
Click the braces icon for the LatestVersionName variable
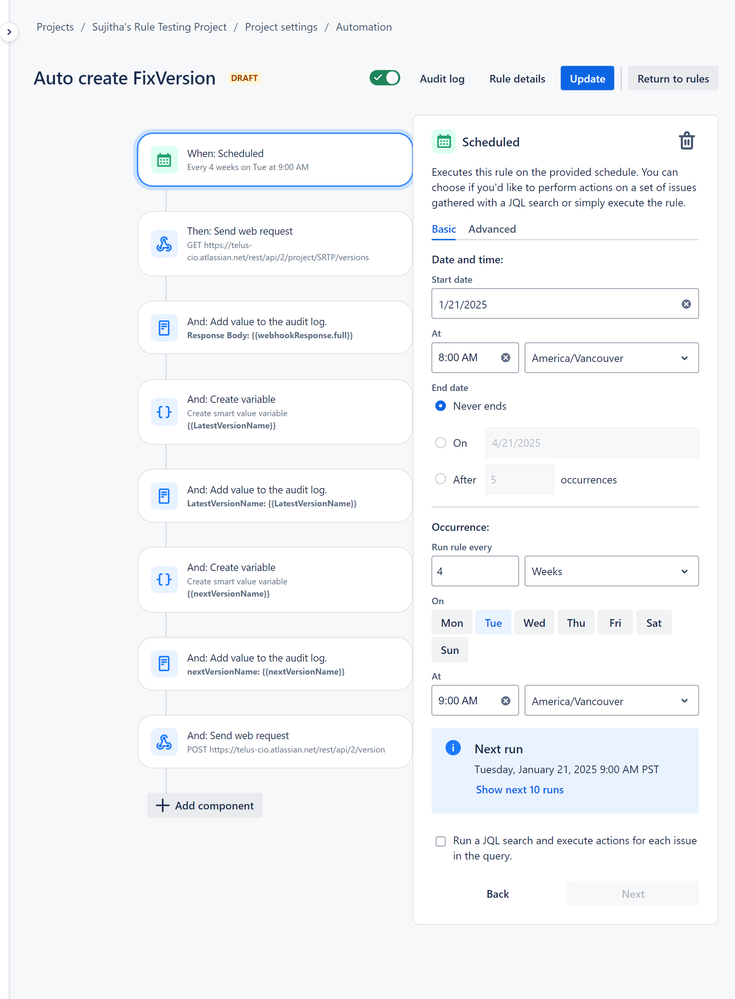pyautogui.click(x=164, y=412)
